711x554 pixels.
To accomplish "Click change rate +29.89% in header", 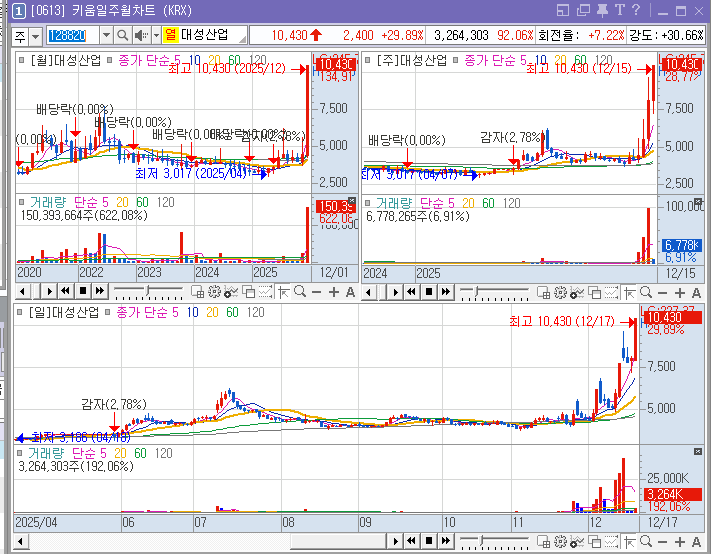I will (x=402, y=35).
